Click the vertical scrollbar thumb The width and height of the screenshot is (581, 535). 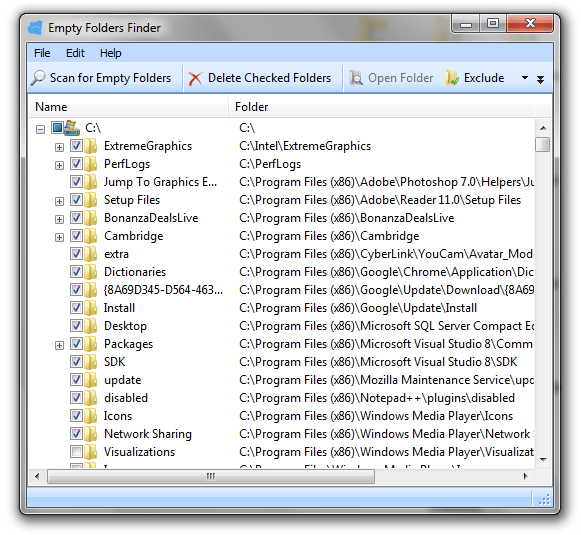coord(543,144)
